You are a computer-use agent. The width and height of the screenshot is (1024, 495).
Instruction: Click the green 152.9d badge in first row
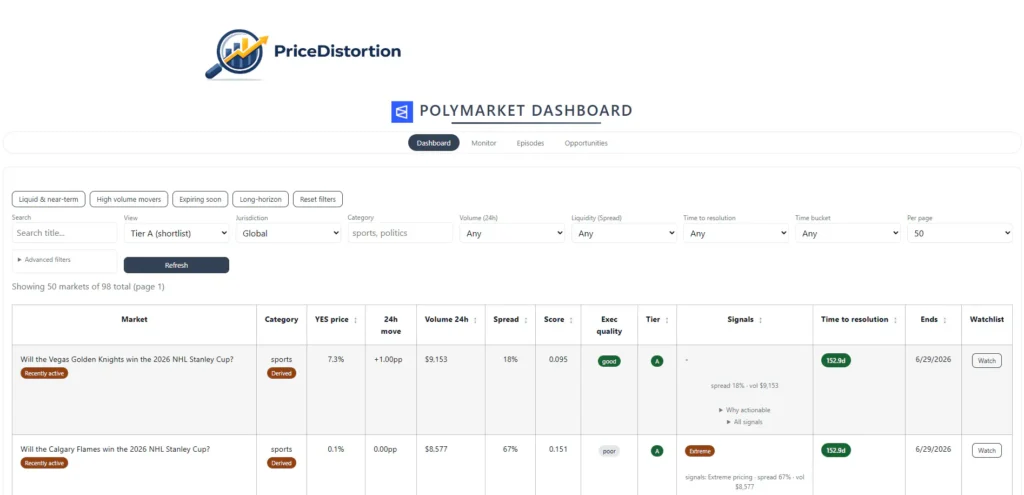835,360
